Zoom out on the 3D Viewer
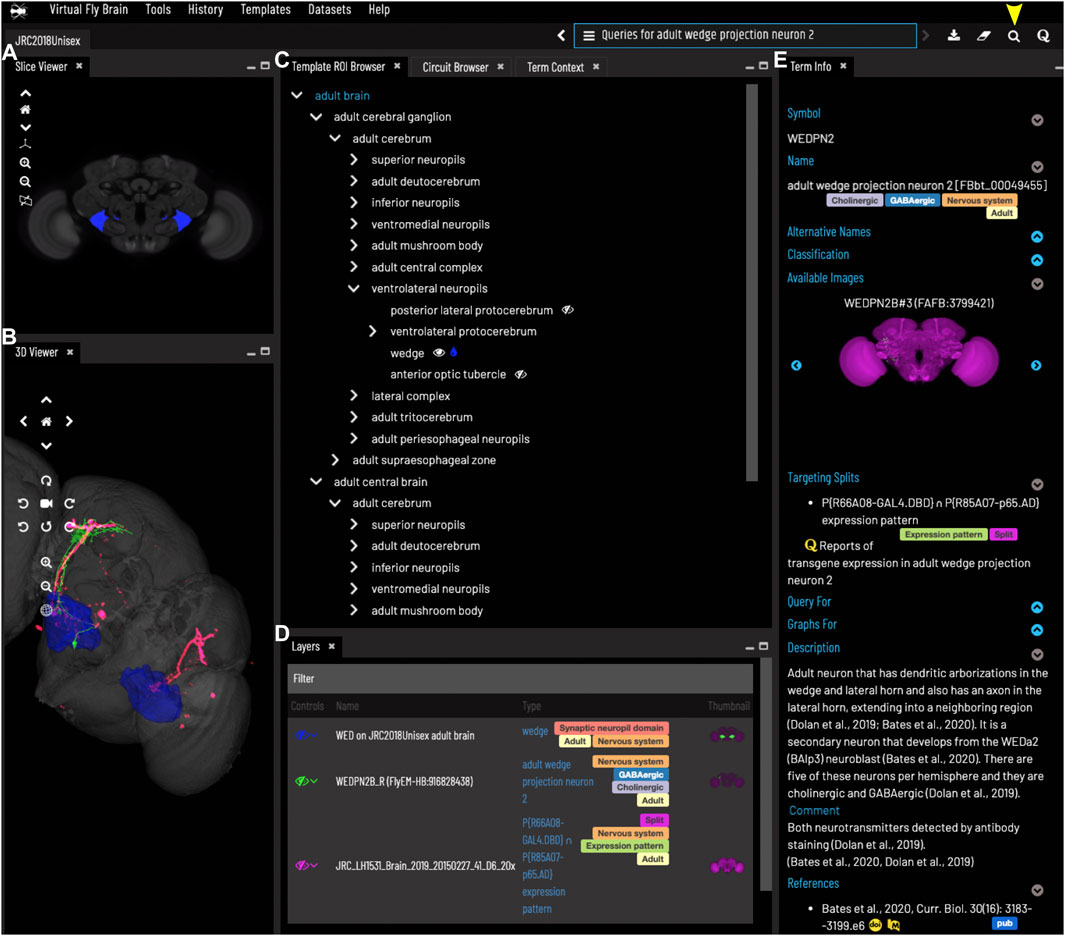Image resolution: width=1065 pixels, height=936 pixels. tap(46, 586)
